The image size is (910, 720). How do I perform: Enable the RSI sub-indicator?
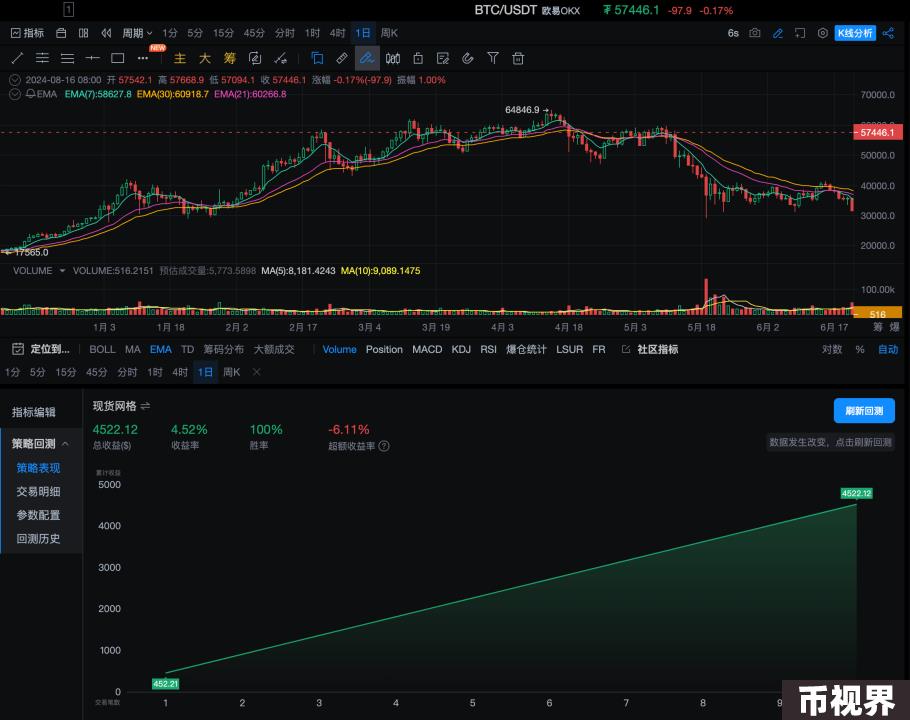pyautogui.click(x=489, y=349)
